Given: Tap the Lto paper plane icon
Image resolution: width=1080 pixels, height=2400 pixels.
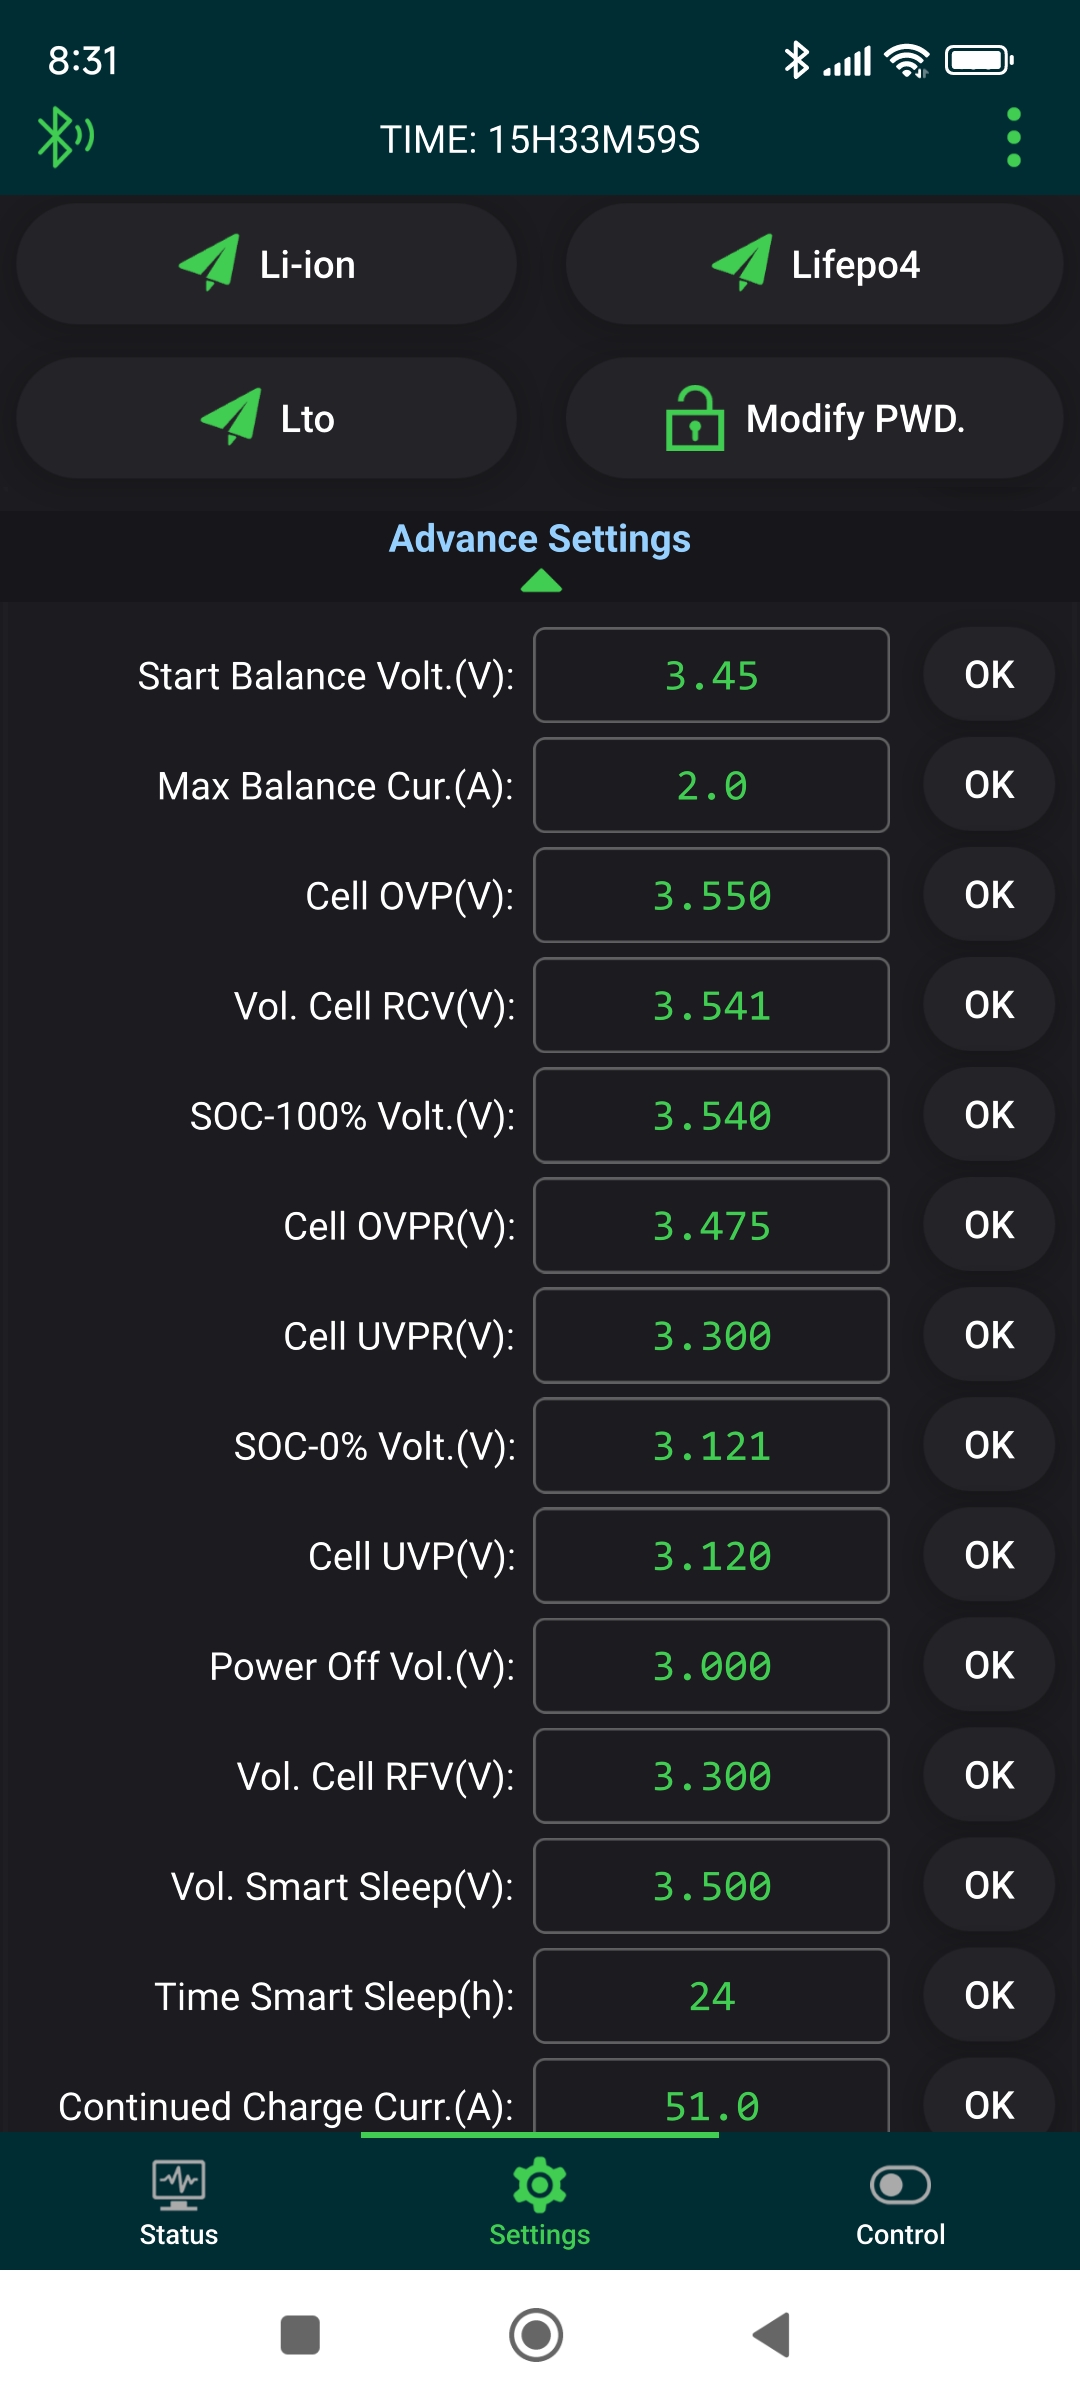Looking at the screenshot, I should point(231,417).
